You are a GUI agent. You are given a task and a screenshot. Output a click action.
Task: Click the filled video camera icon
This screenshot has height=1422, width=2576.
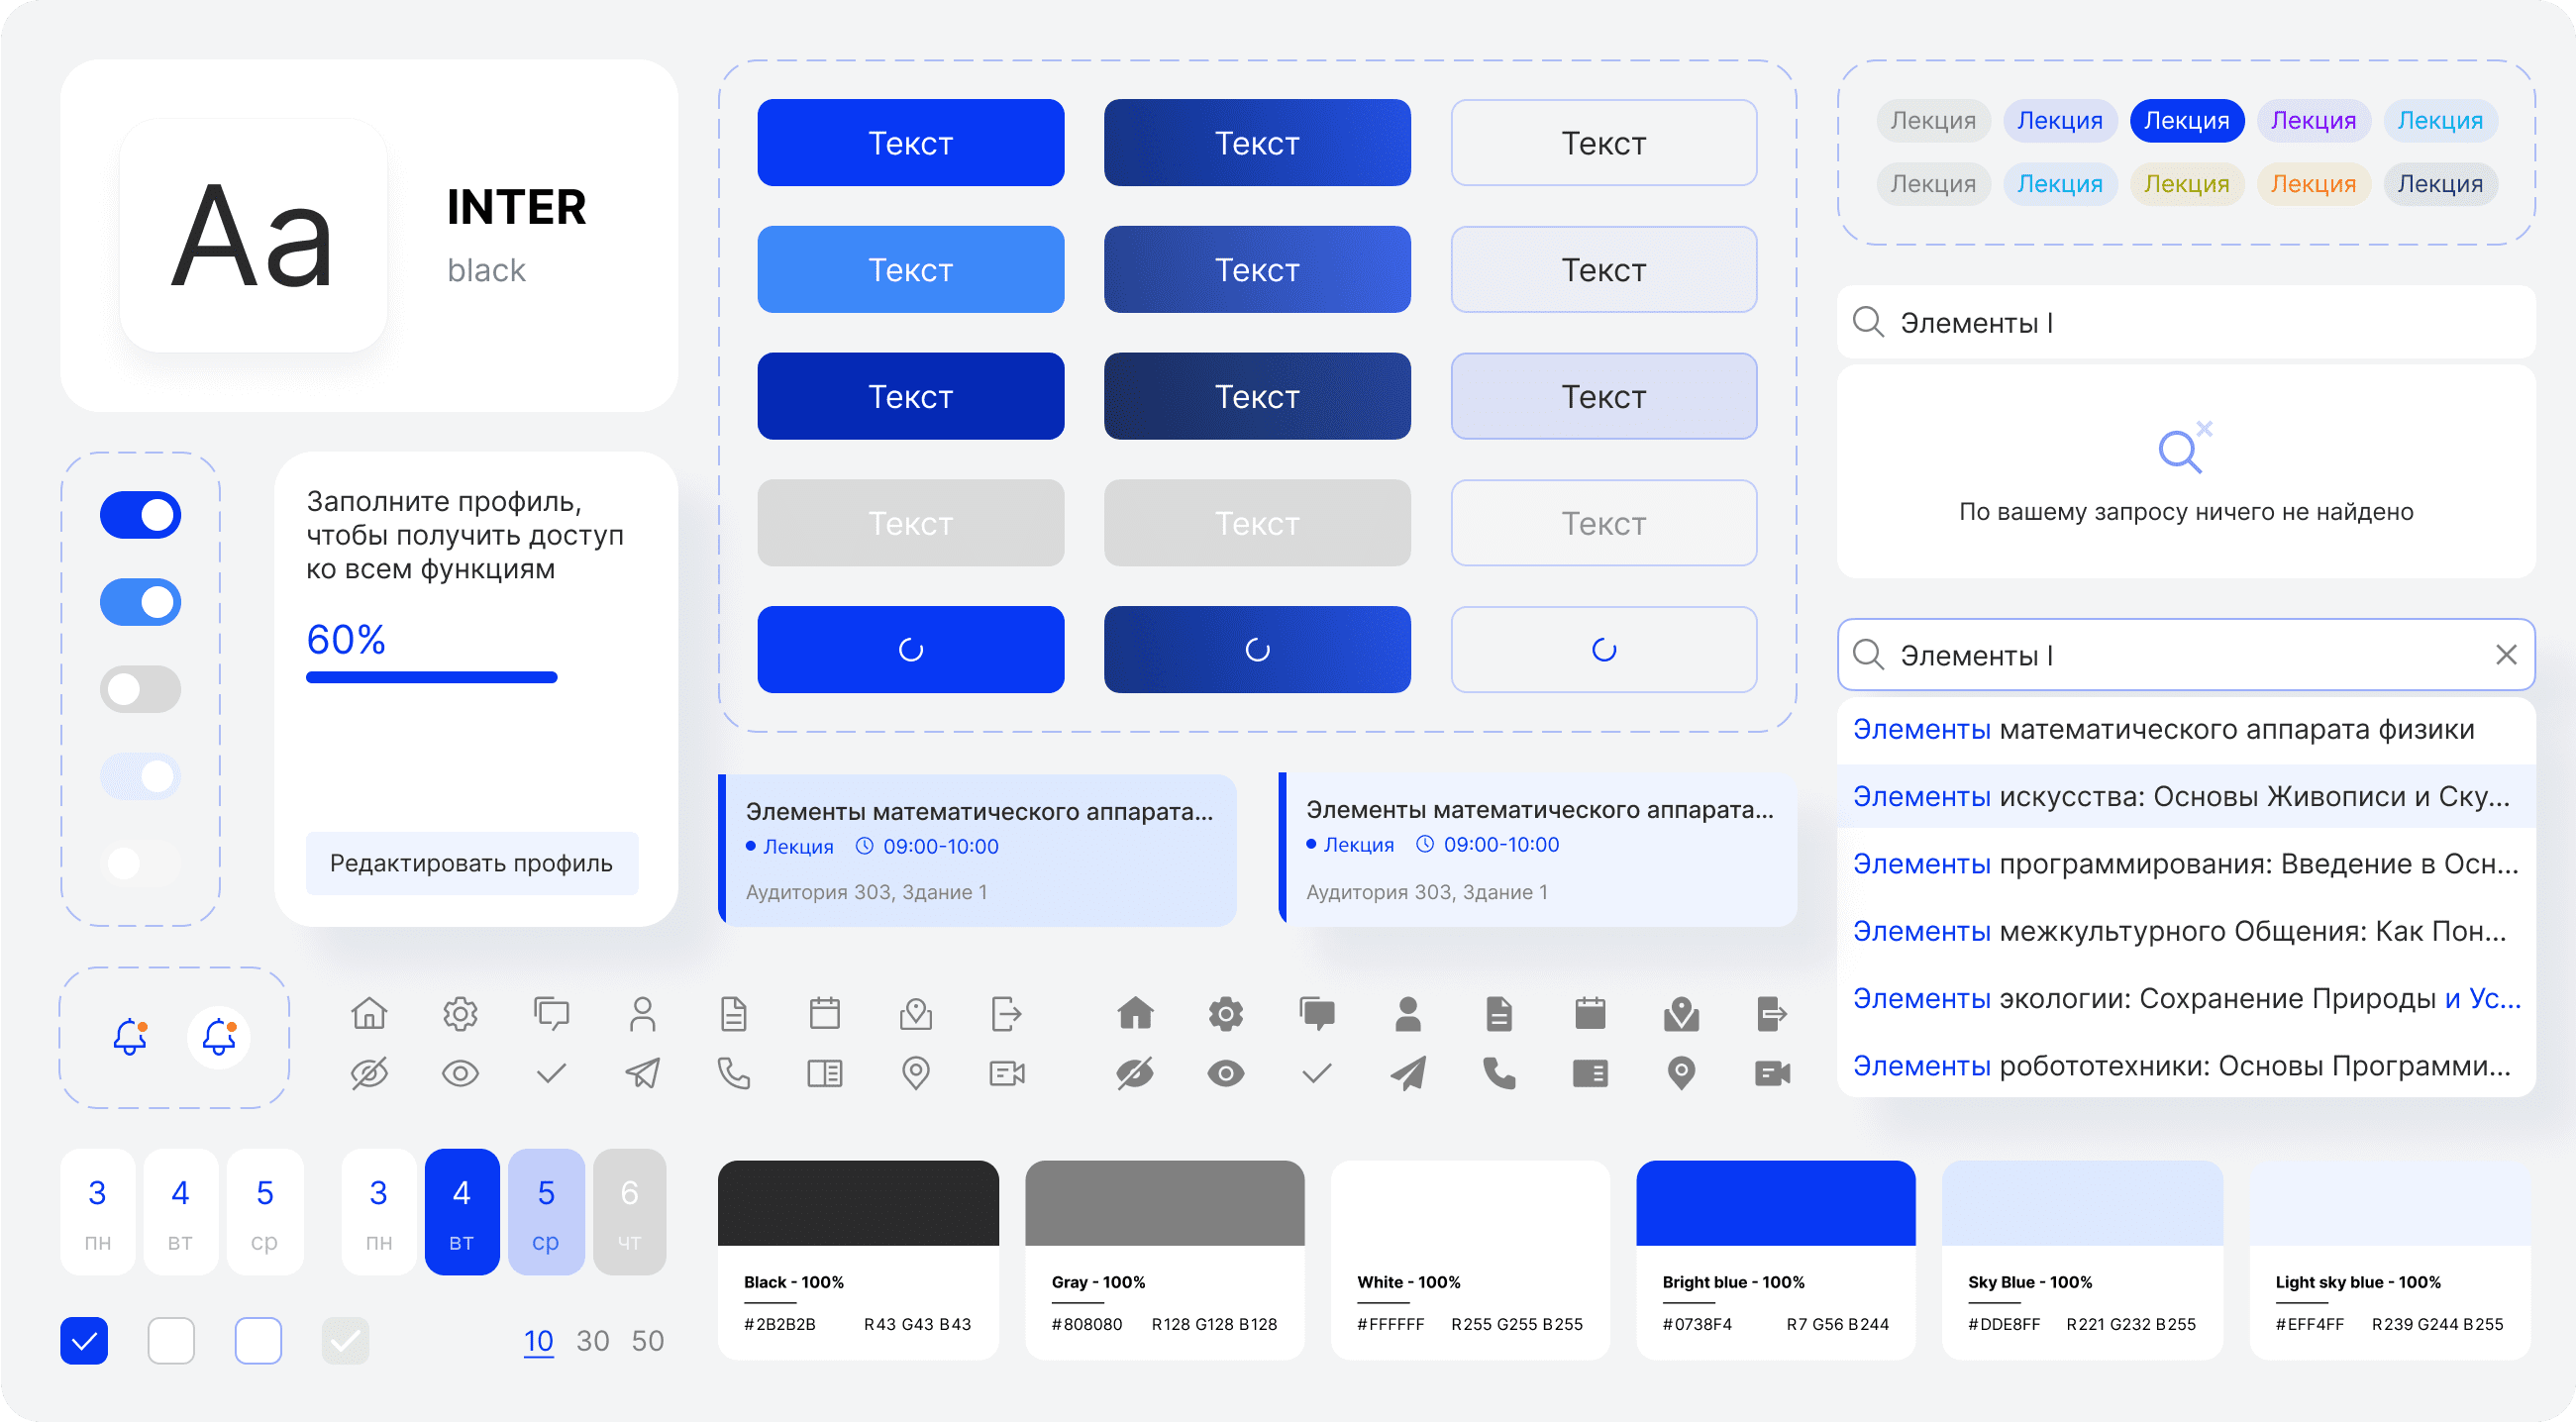pos(1772,1073)
